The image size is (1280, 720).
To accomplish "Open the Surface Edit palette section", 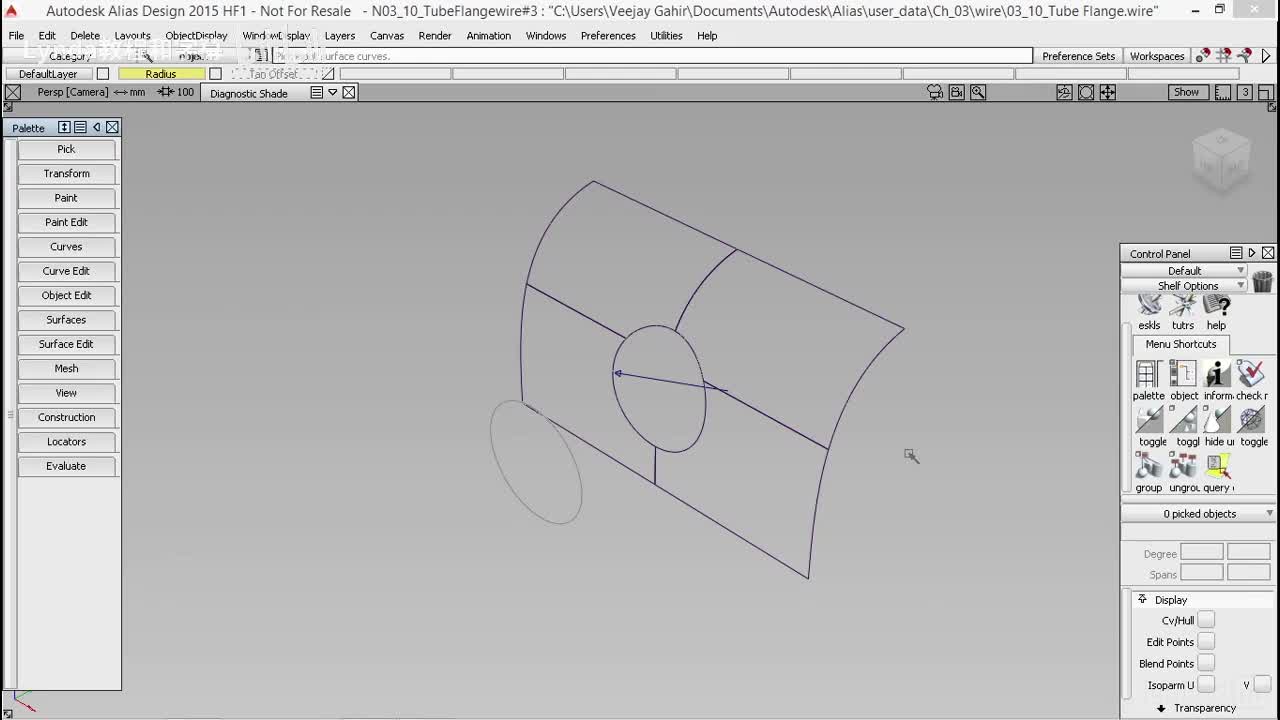I will pyautogui.click(x=66, y=344).
